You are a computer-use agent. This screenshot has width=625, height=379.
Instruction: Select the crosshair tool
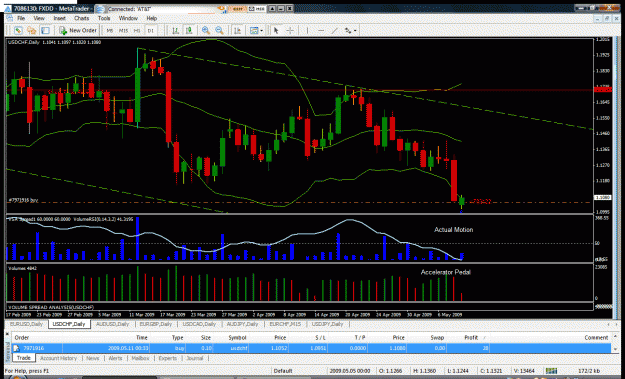[290, 30]
